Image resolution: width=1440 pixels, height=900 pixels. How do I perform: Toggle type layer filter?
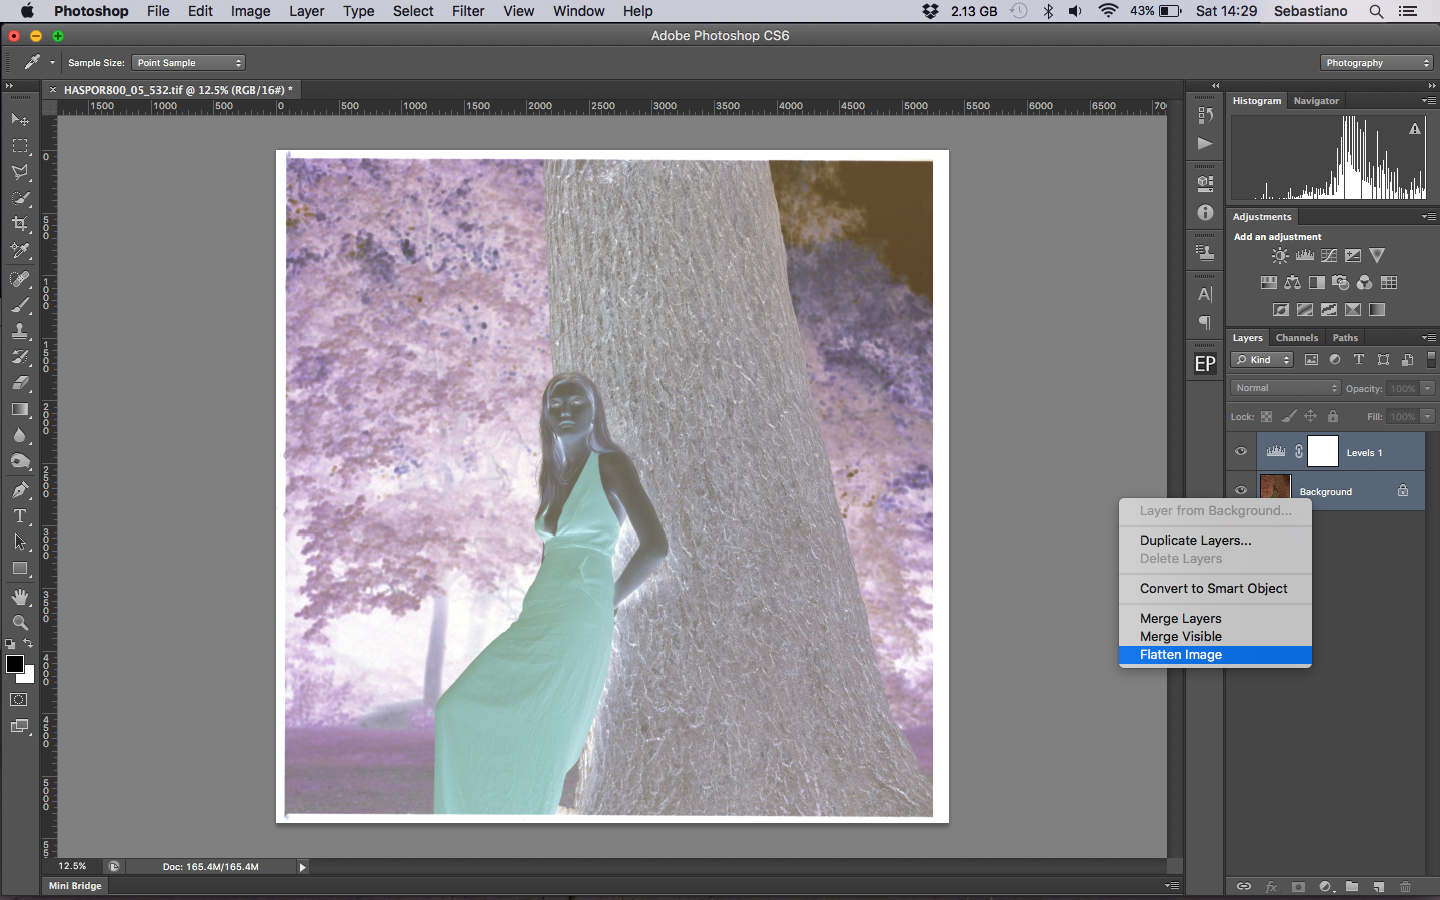pyautogui.click(x=1359, y=360)
